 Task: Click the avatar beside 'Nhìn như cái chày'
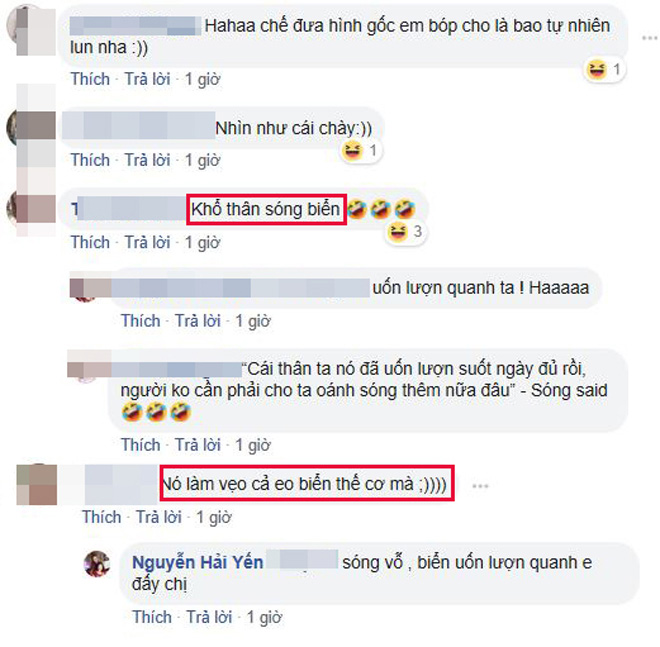pyautogui.click(x=32, y=126)
